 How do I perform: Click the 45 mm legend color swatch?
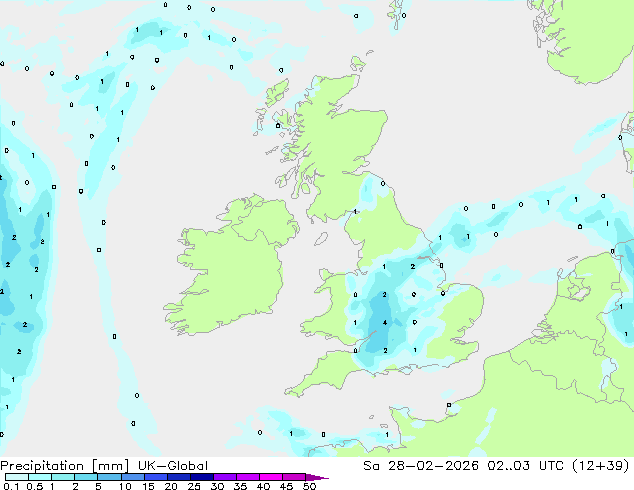(x=293, y=477)
